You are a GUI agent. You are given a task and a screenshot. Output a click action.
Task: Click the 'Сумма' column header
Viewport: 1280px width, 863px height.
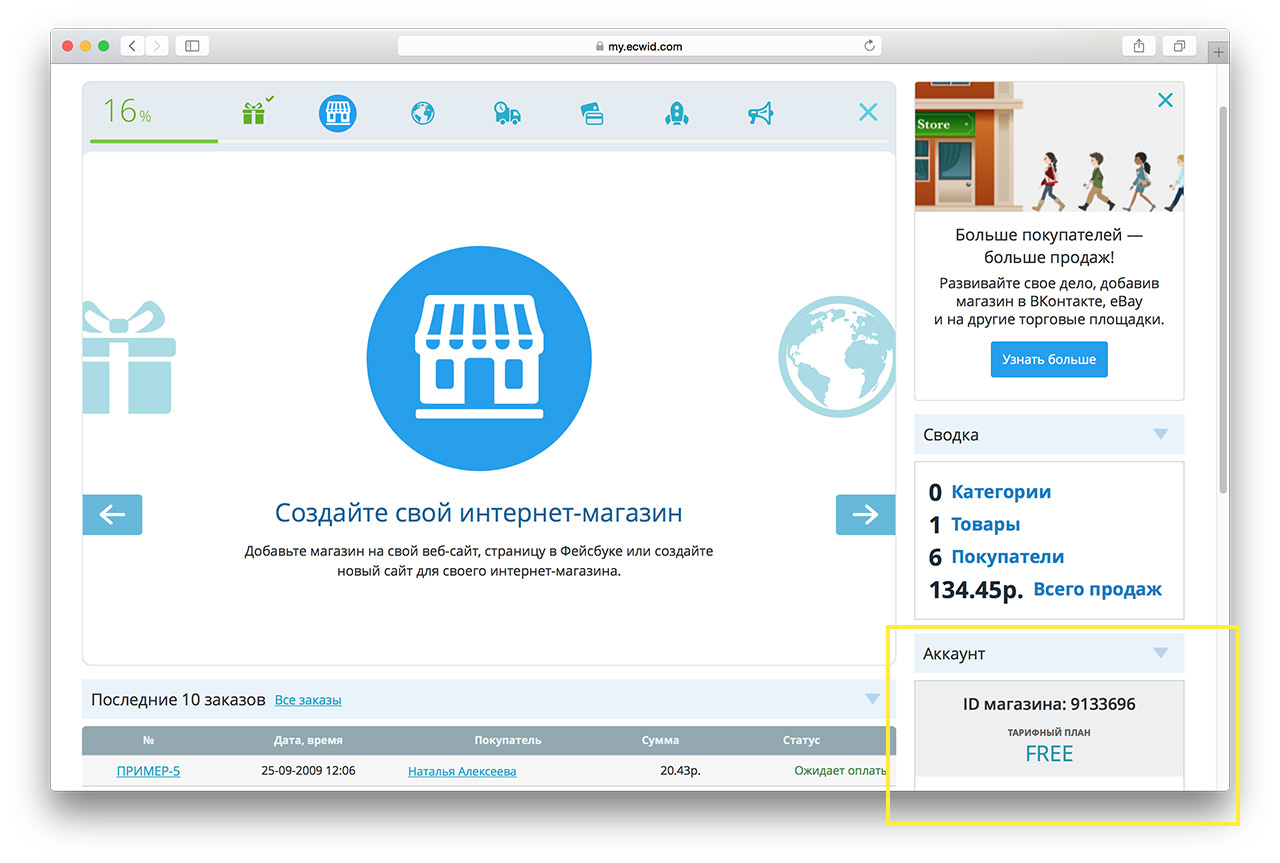click(x=660, y=740)
